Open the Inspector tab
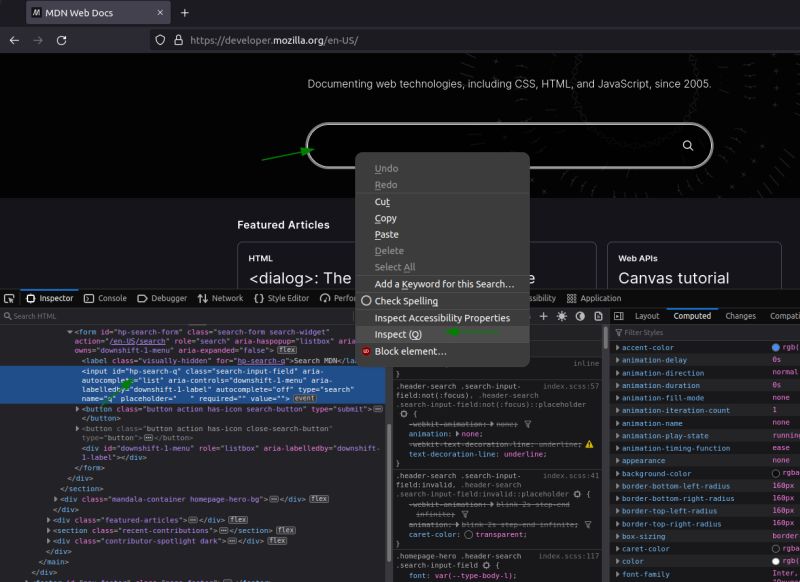 pos(49,298)
